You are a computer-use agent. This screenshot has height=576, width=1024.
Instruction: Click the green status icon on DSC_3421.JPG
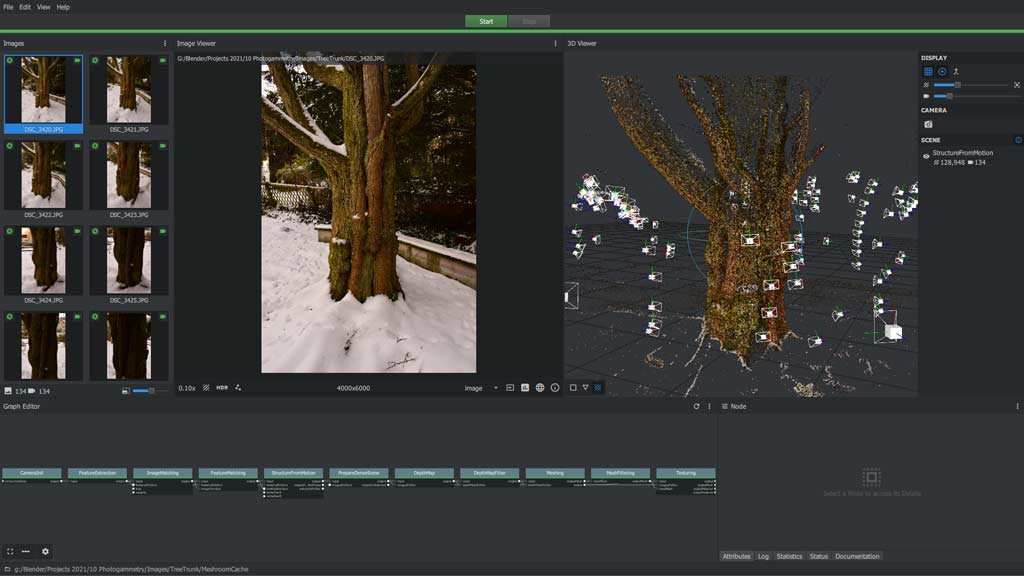(95, 61)
